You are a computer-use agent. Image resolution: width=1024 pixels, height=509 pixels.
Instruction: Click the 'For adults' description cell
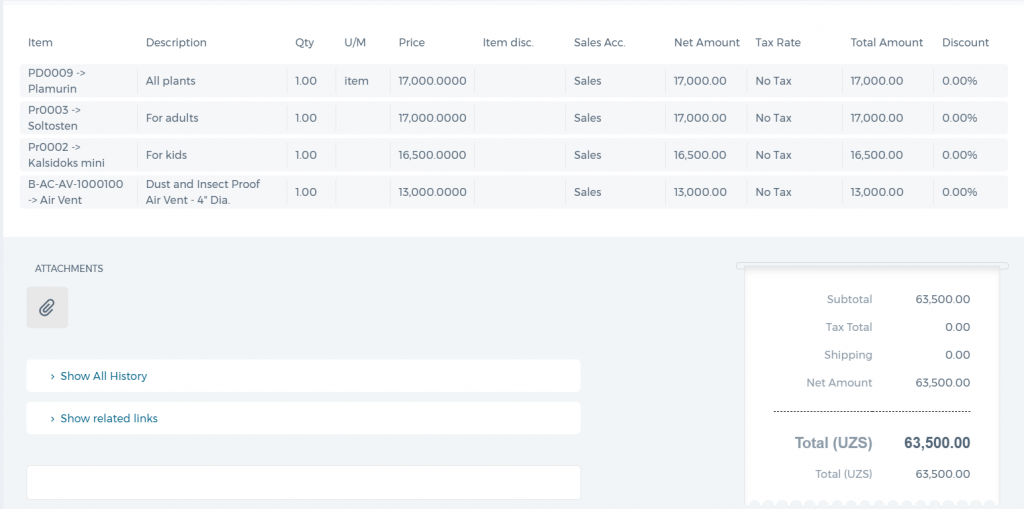pos(212,118)
